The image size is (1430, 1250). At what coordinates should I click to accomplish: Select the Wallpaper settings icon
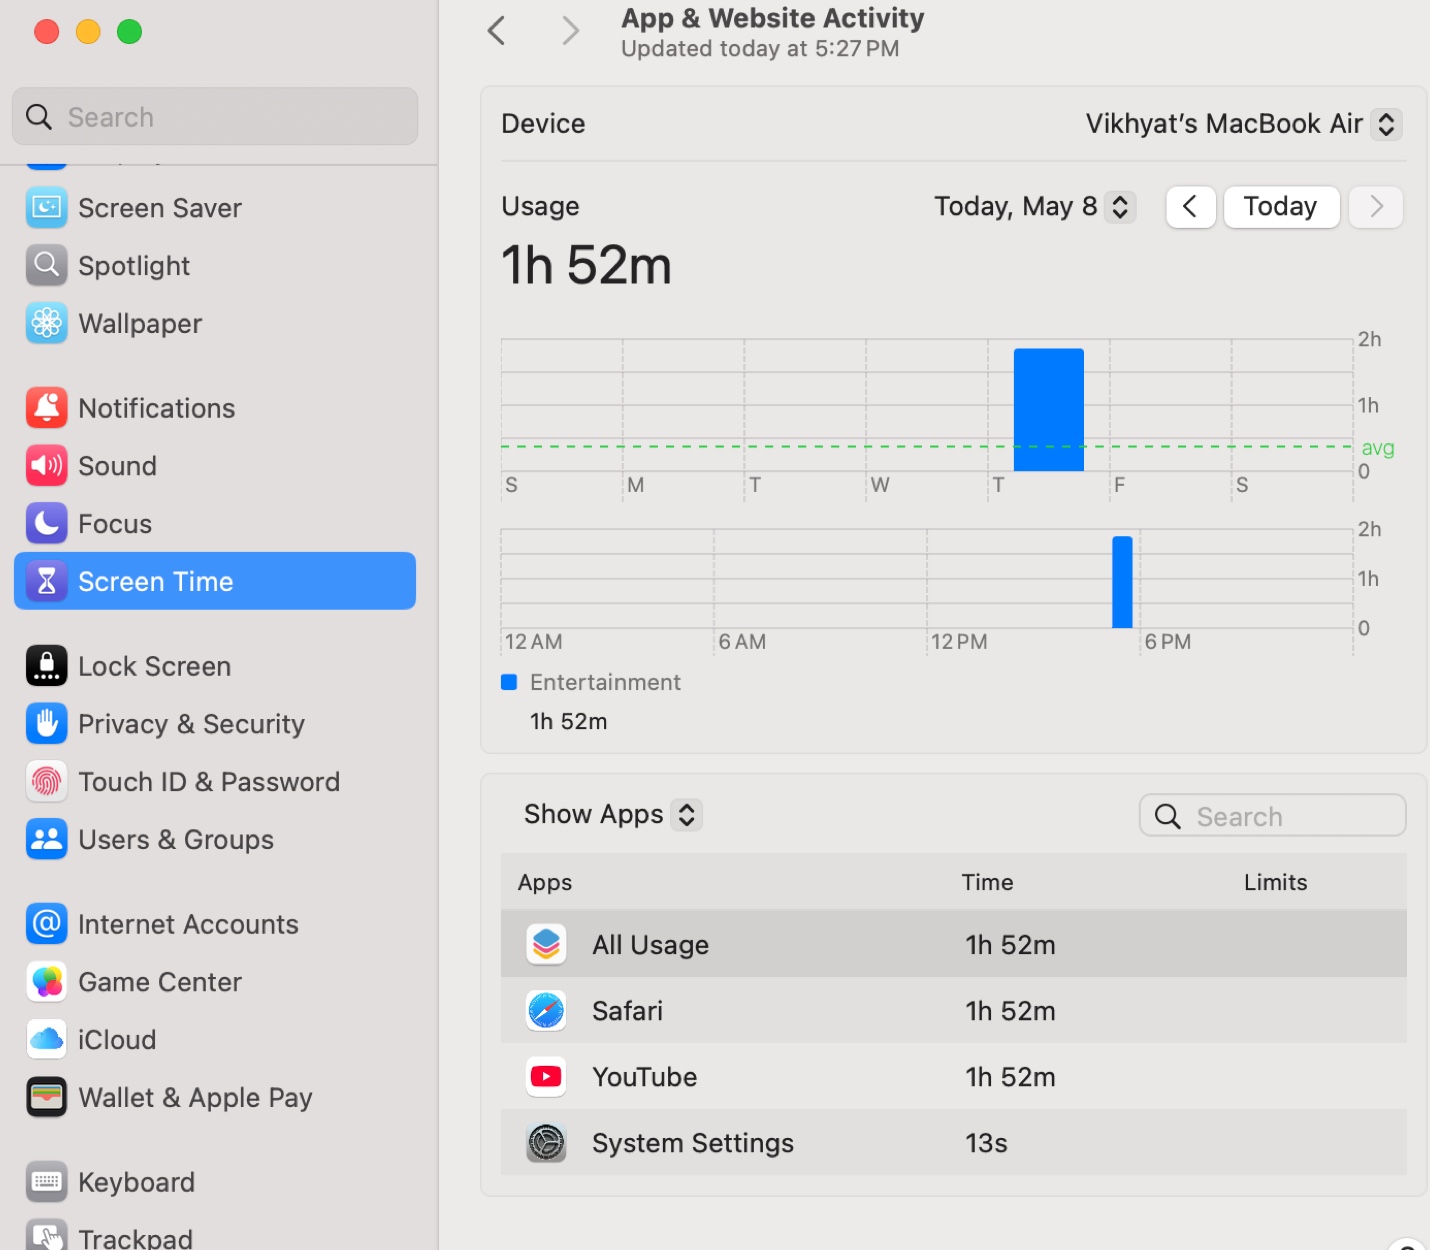coord(46,322)
